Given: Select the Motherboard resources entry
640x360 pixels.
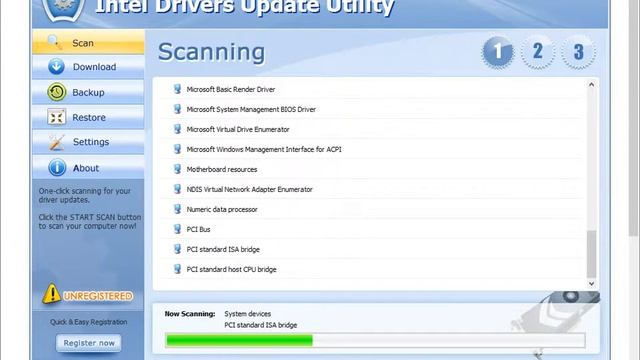Looking at the screenshot, I should pos(371,169).
